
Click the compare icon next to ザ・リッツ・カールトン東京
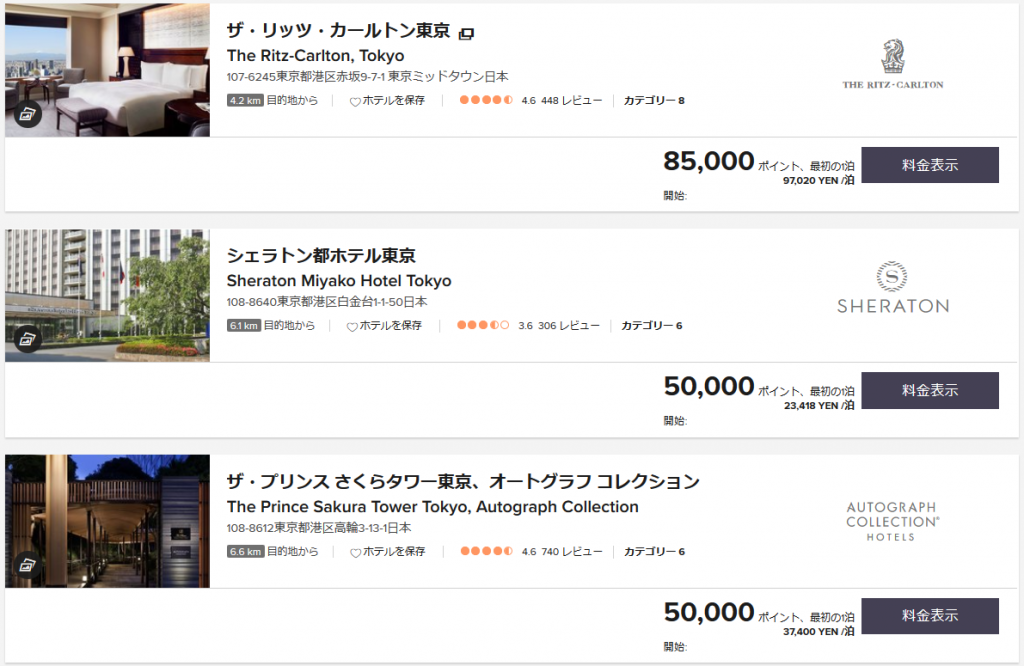click(x=466, y=33)
